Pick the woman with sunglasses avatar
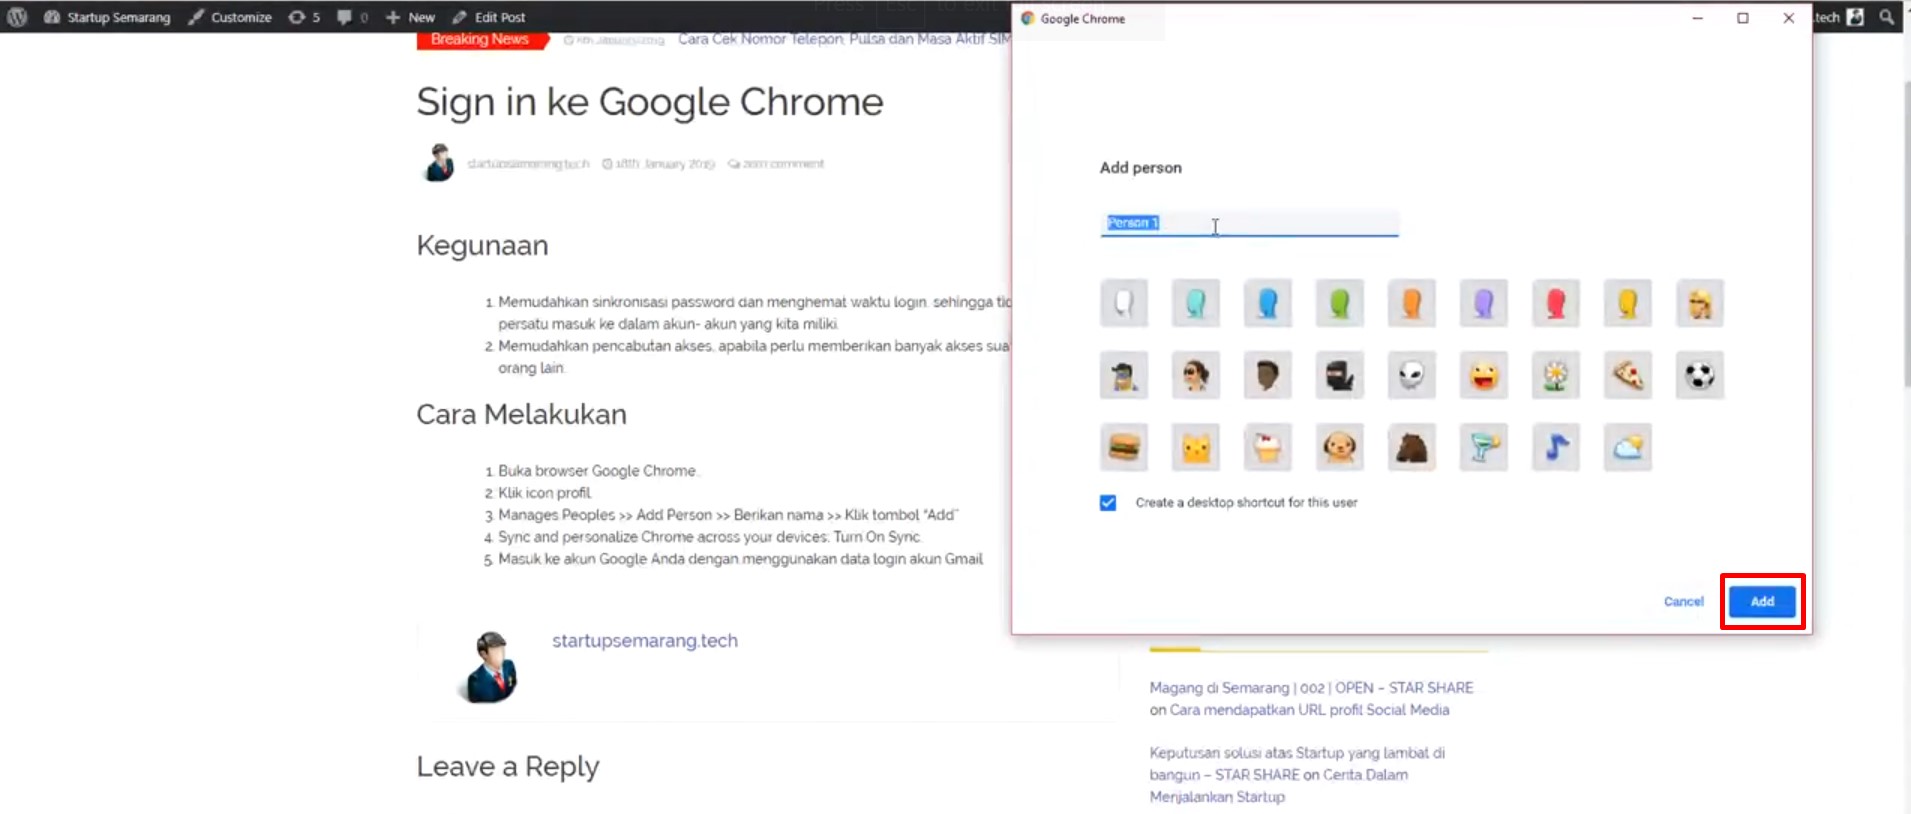This screenshot has width=1911, height=814. pos(1196,375)
